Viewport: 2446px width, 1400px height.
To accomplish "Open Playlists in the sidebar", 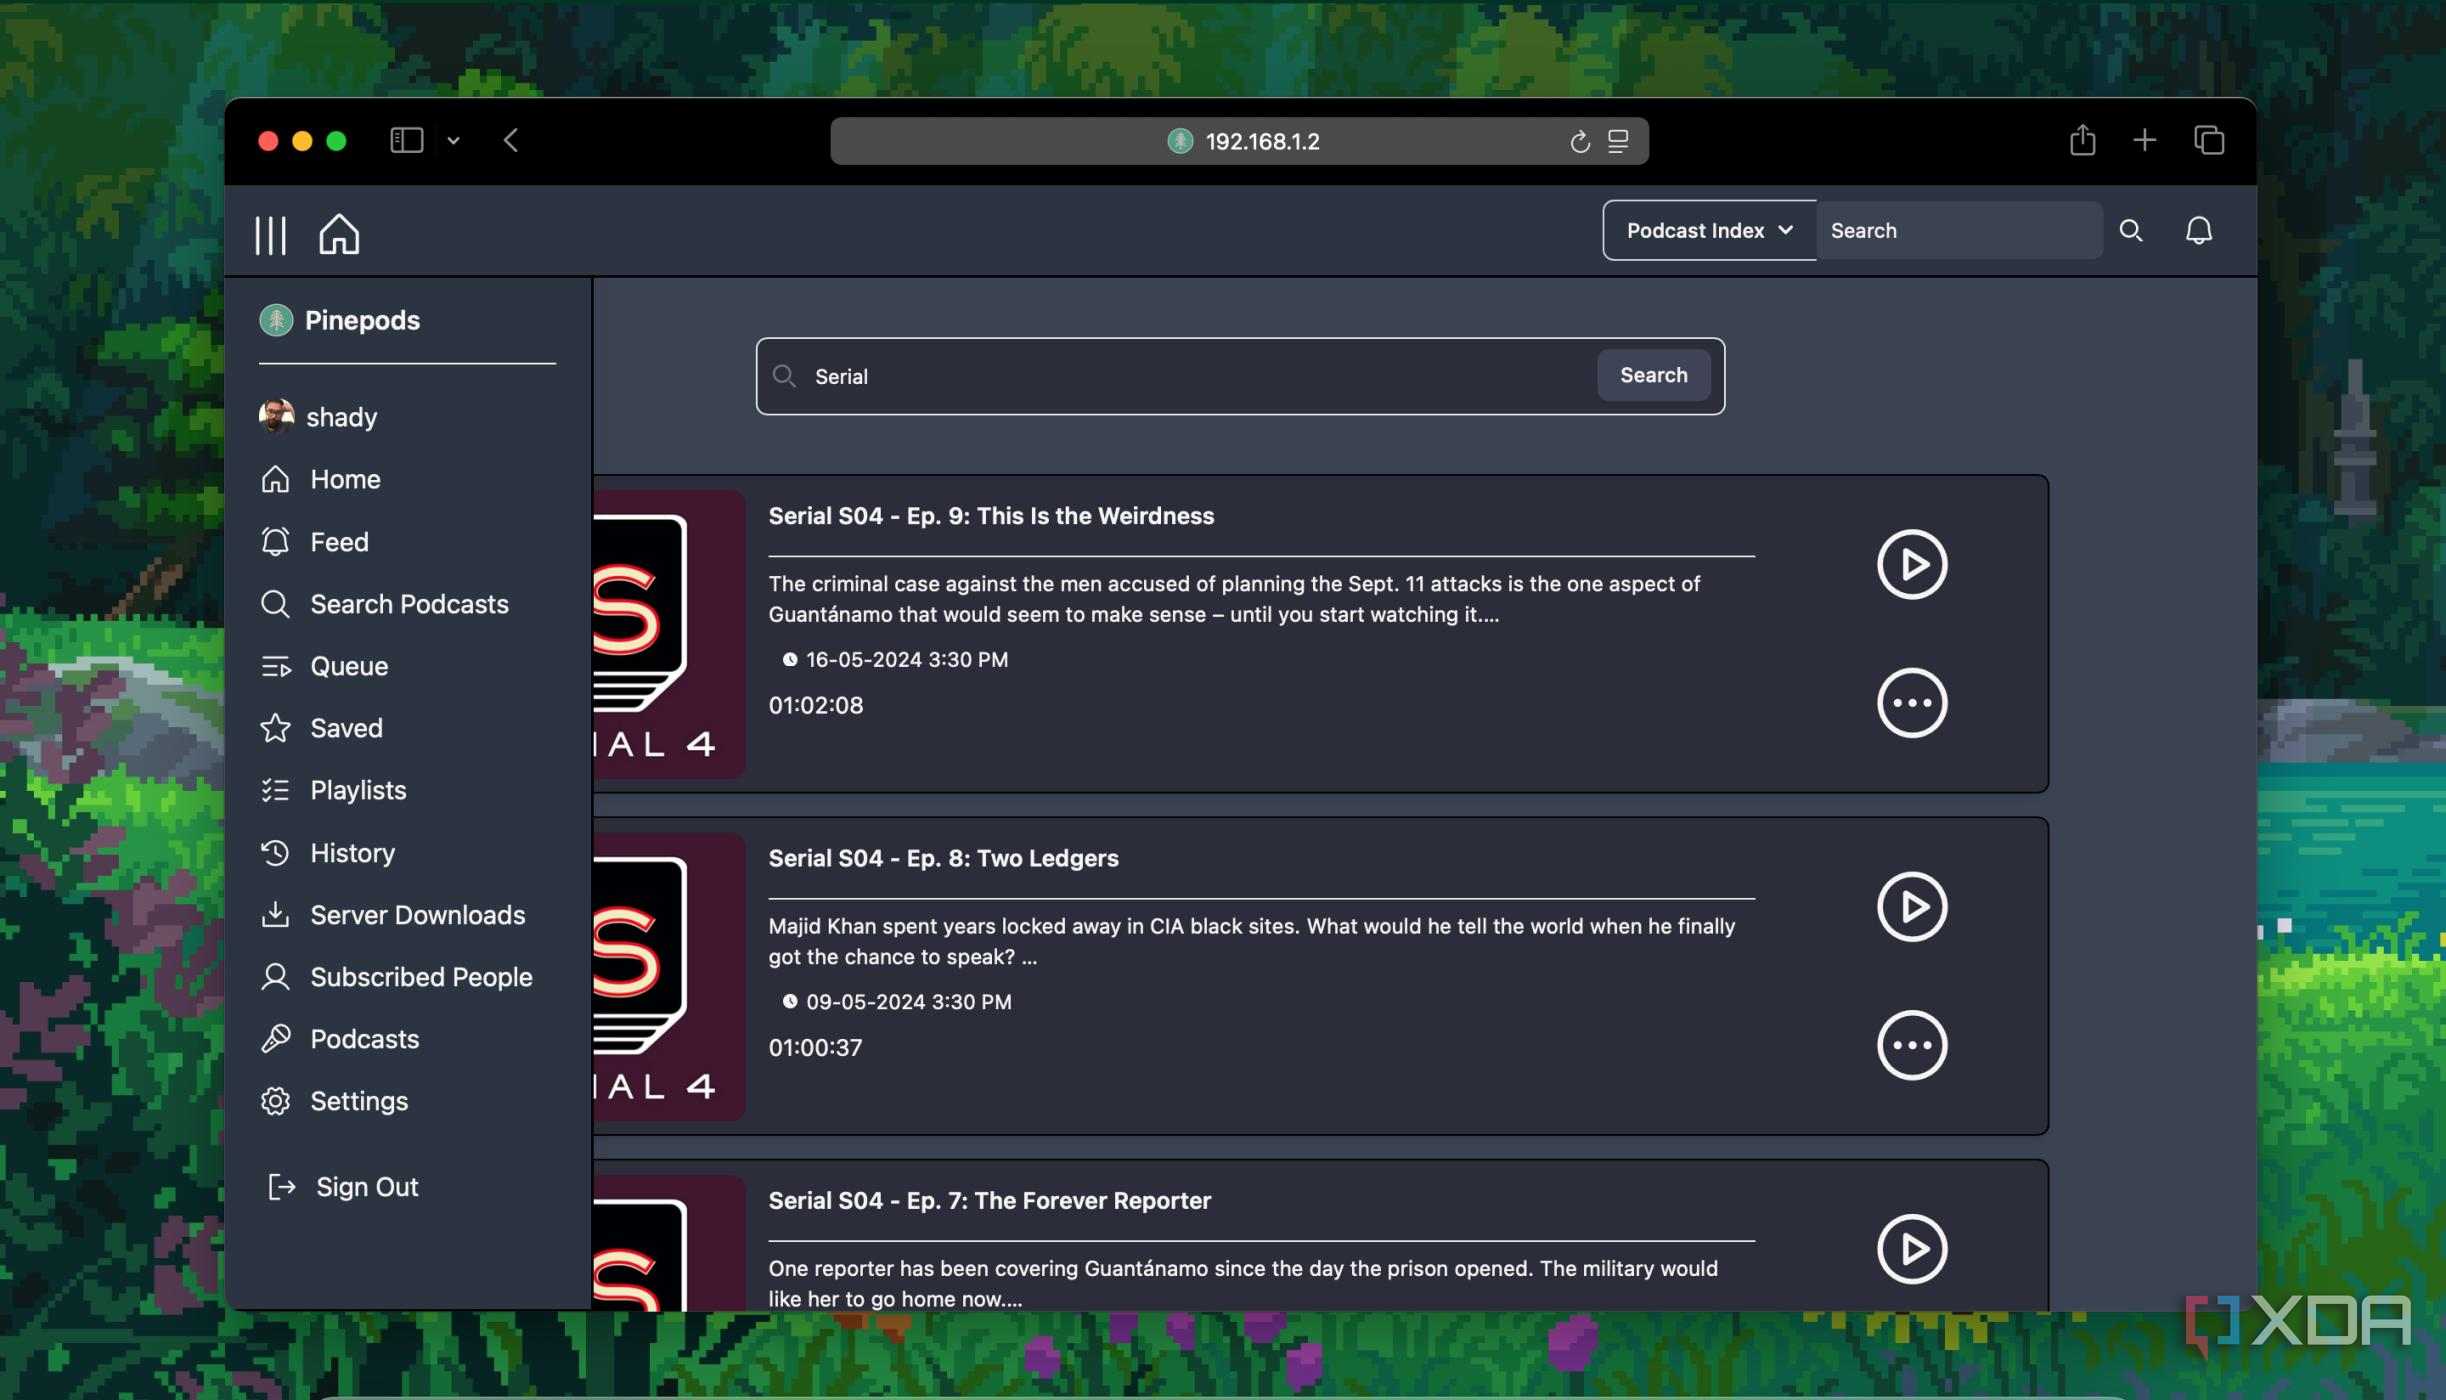I will point(332,790).
